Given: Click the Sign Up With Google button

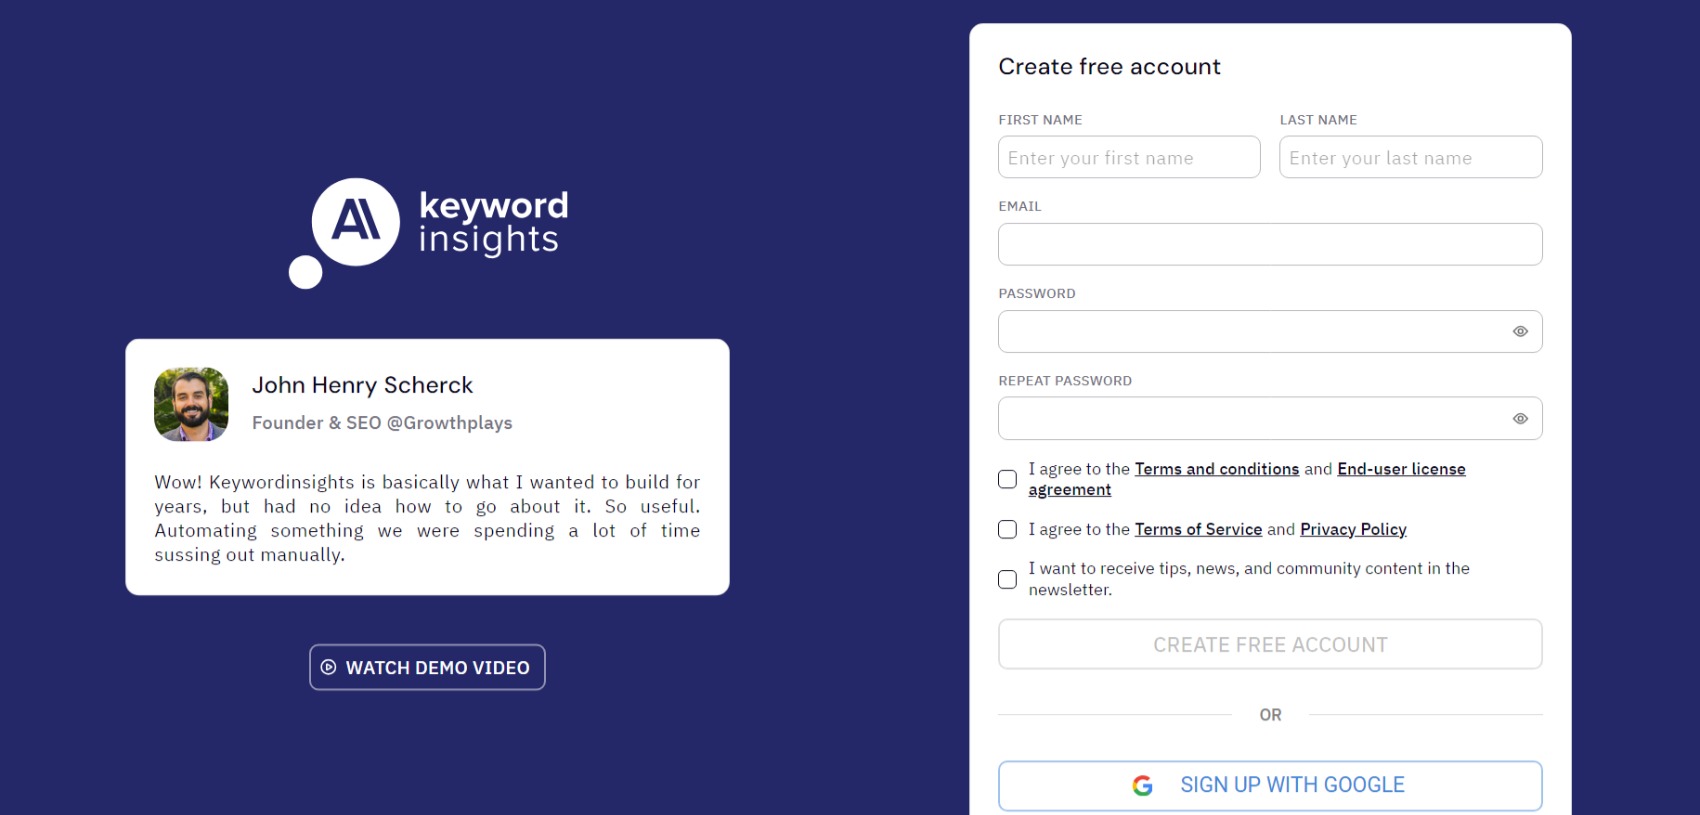Looking at the screenshot, I should 1270,785.
